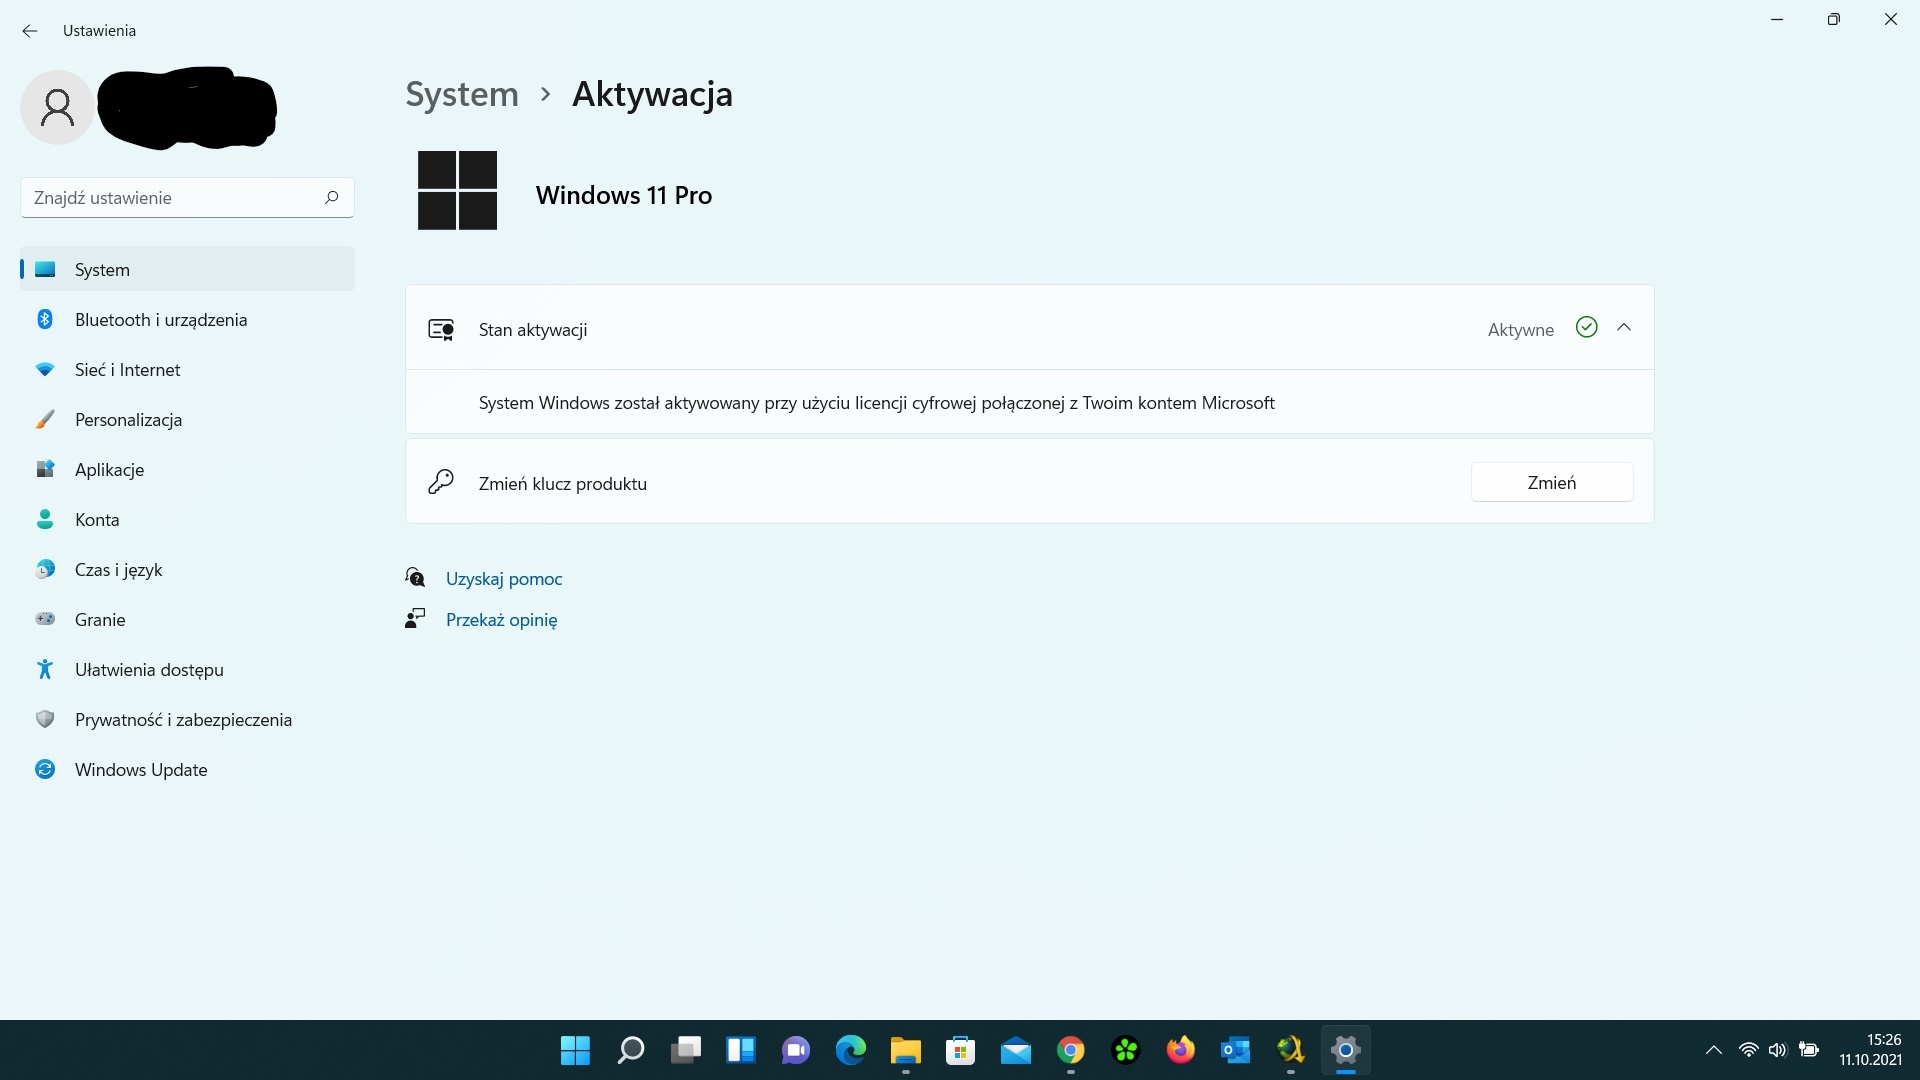Open taskbar Search
Screen dimensions: 1920x1080
point(630,1050)
